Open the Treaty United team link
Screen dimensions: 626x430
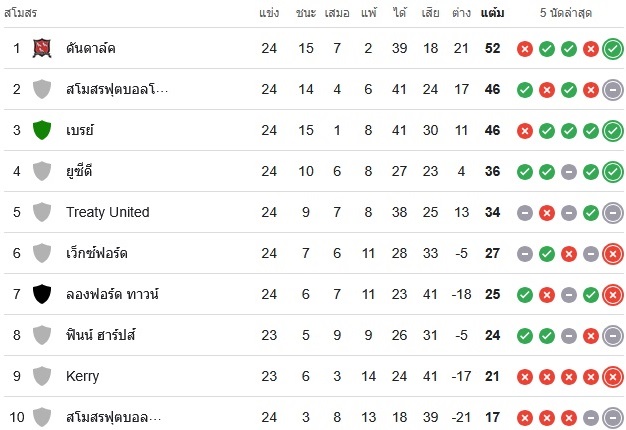coord(108,212)
